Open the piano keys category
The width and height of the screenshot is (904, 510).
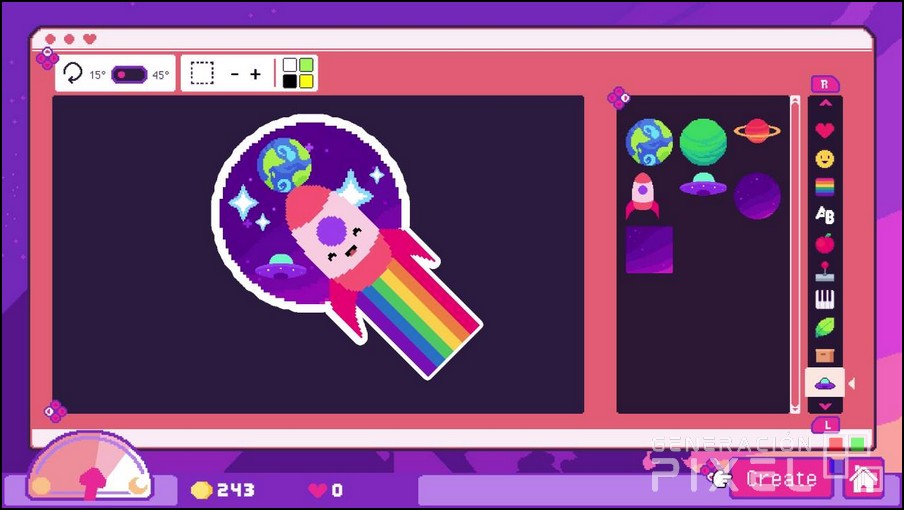pyautogui.click(x=824, y=299)
